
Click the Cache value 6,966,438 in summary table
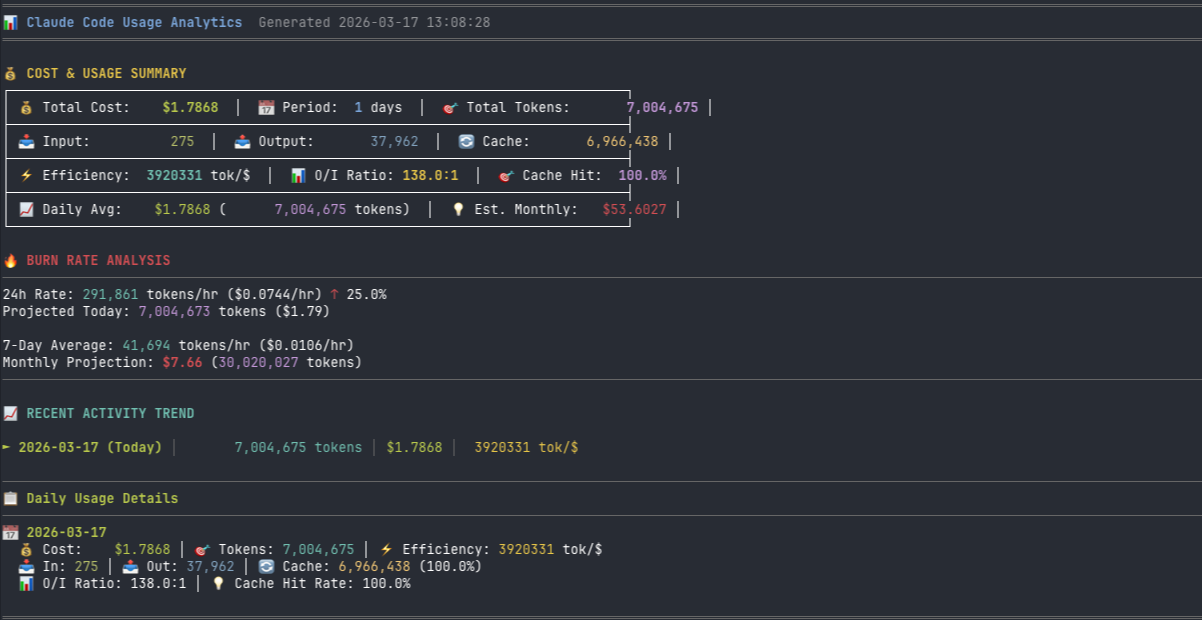(x=622, y=142)
